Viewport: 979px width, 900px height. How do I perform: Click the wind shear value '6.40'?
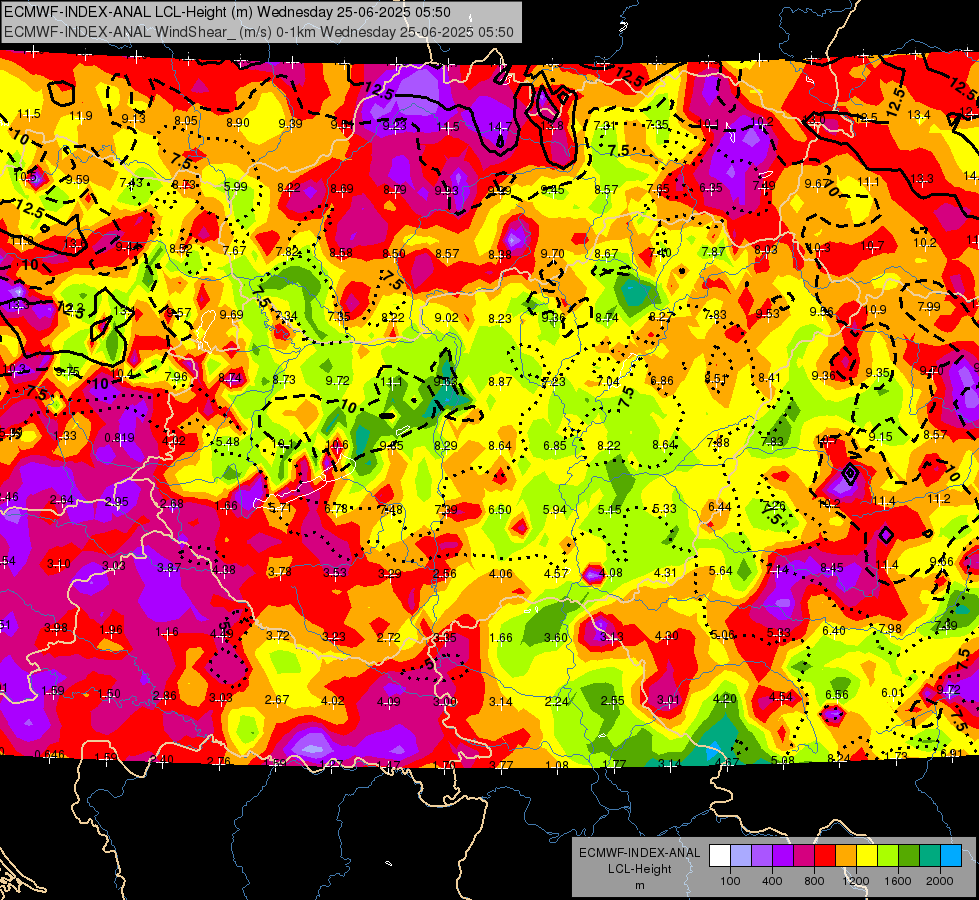[834, 630]
